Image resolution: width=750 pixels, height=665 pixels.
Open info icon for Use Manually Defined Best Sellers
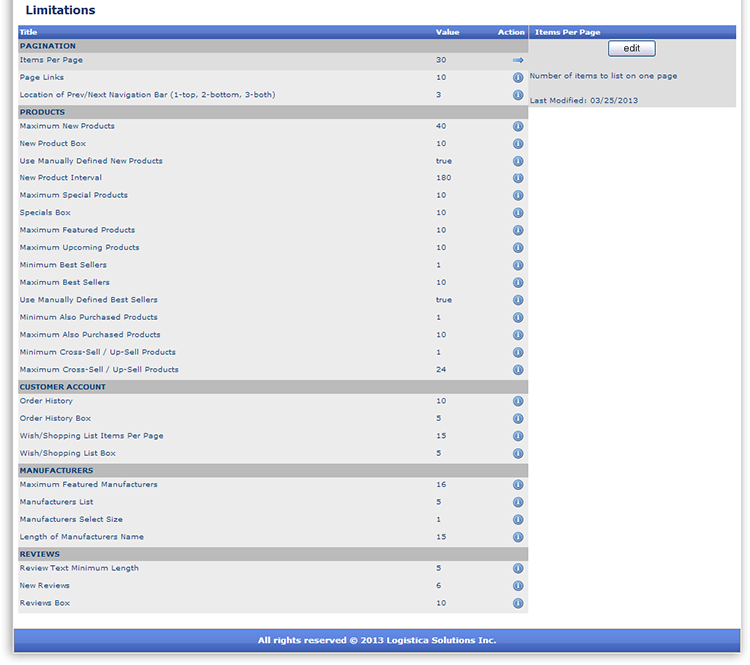[x=518, y=300]
